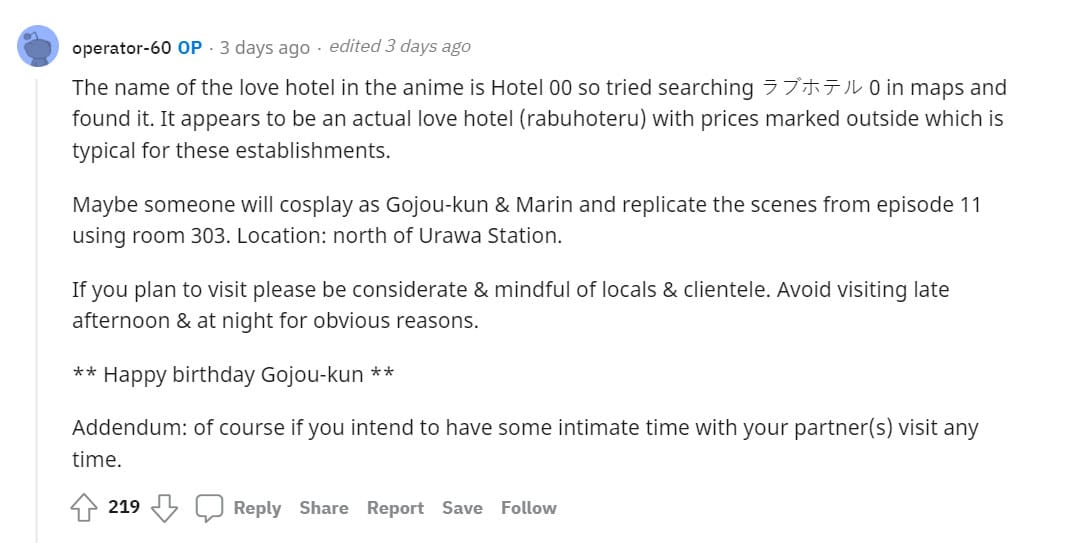Image resolution: width=1080 pixels, height=543 pixels.
Task: Open operator-60's avatar profile picture
Action: [x=39, y=46]
